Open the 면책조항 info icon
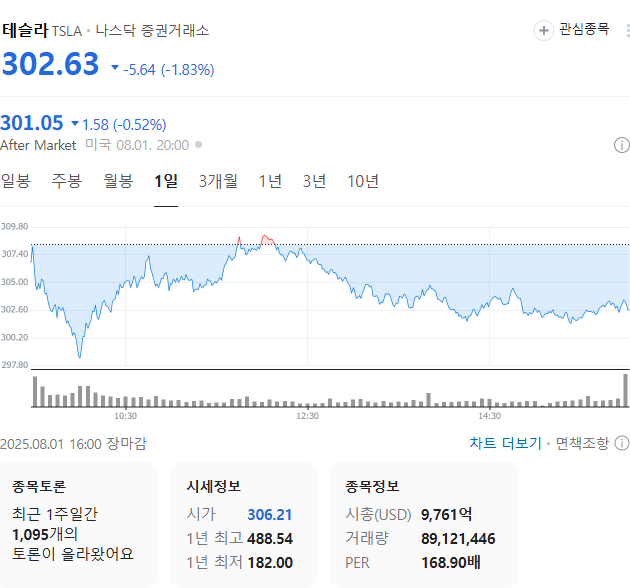 pos(622,443)
